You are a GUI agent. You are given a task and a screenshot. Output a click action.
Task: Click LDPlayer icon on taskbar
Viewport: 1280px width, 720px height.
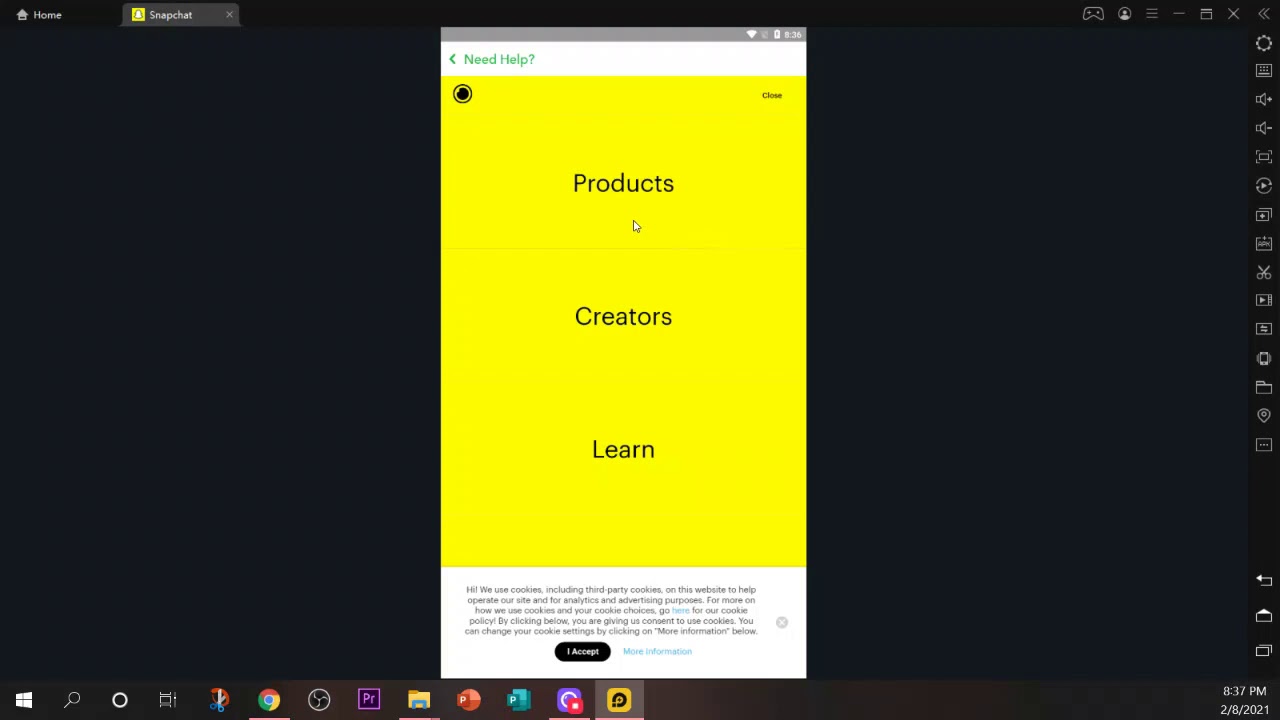[x=619, y=700]
